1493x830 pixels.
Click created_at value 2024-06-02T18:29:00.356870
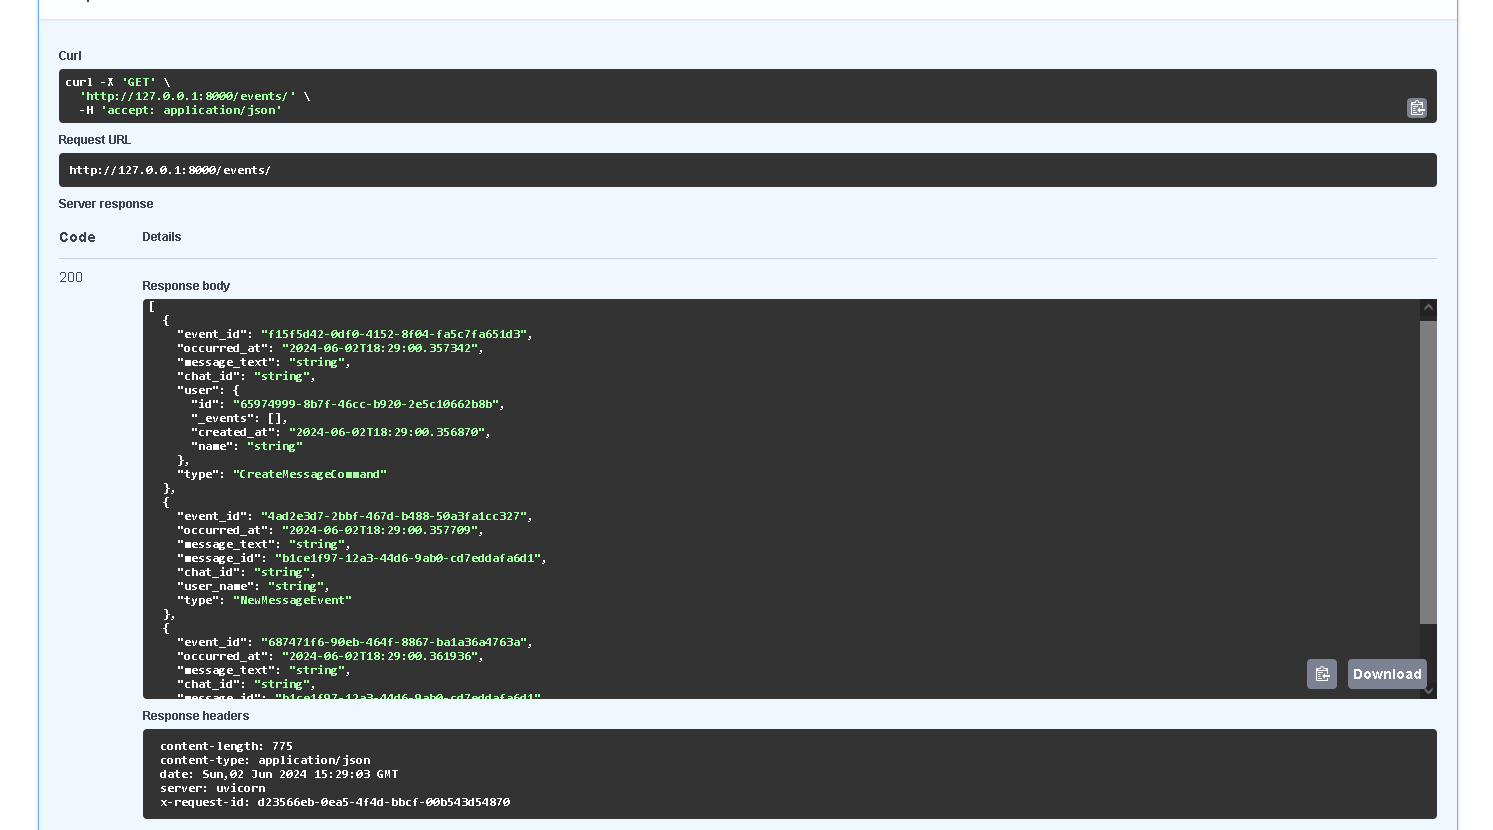pos(387,432)
